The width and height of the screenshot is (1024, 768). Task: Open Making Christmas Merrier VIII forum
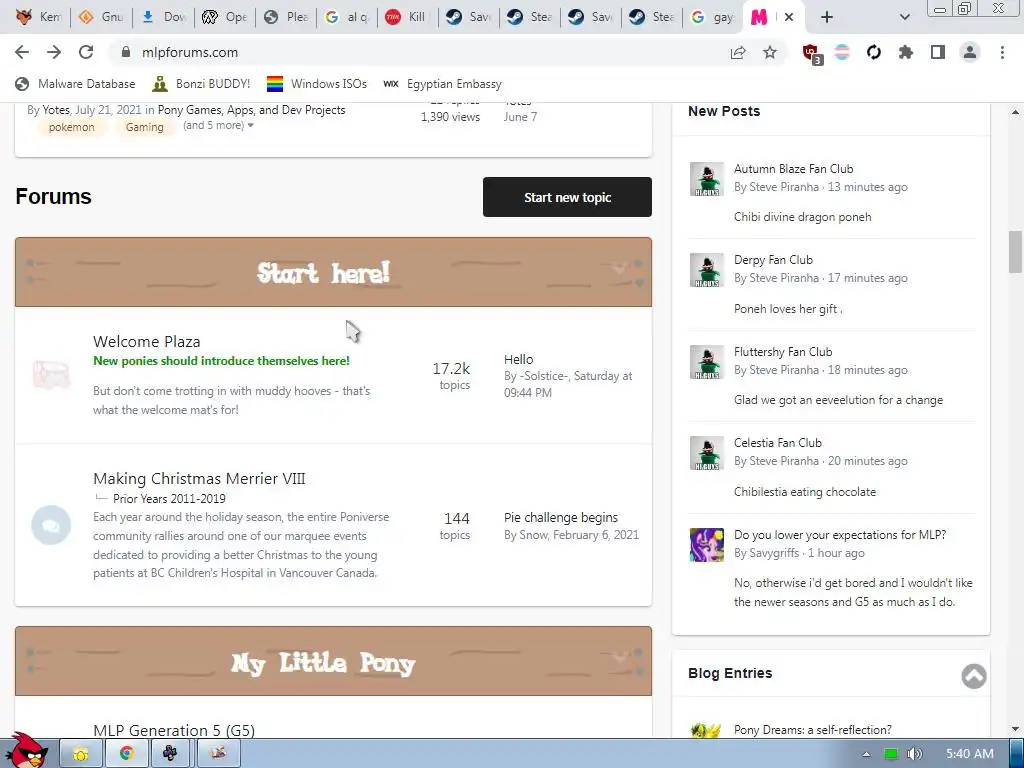[x=199, y=479]
